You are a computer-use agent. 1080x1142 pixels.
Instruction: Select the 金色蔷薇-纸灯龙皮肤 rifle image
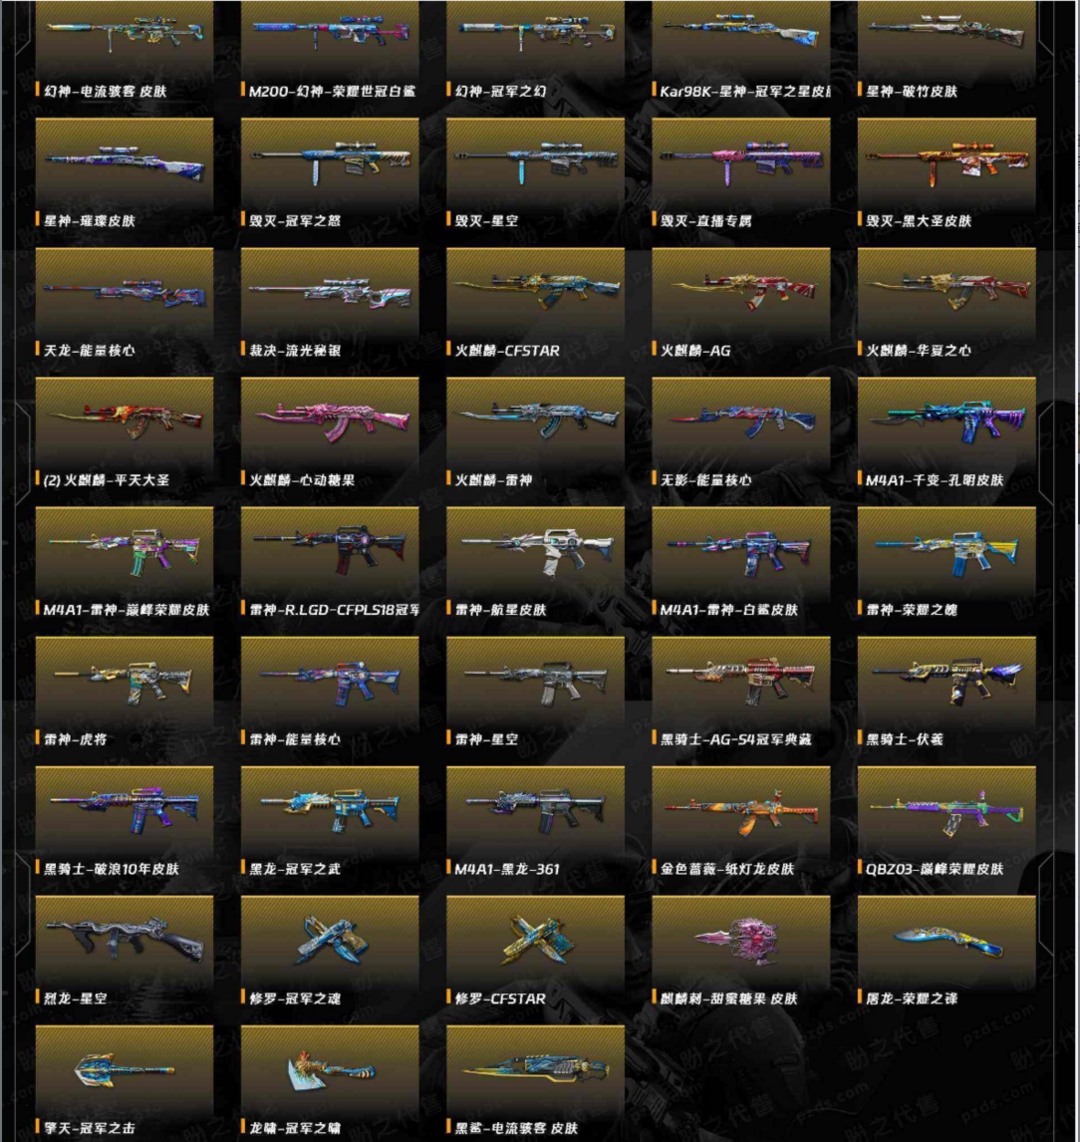(741, 811)
